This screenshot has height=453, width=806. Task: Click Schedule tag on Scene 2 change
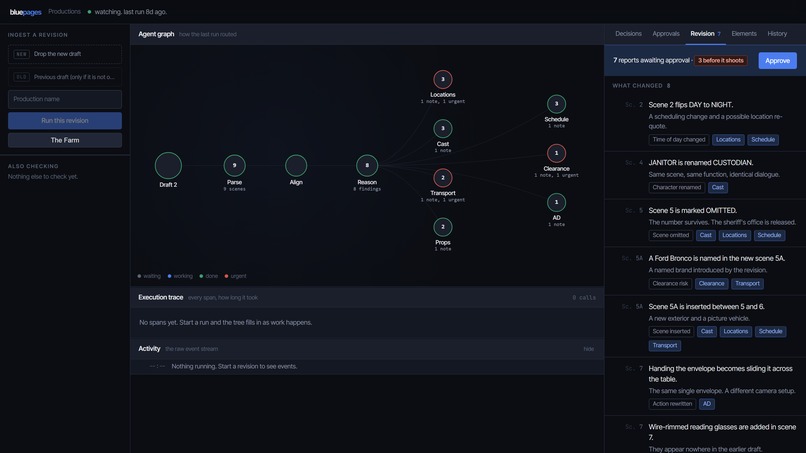[763, 140]
